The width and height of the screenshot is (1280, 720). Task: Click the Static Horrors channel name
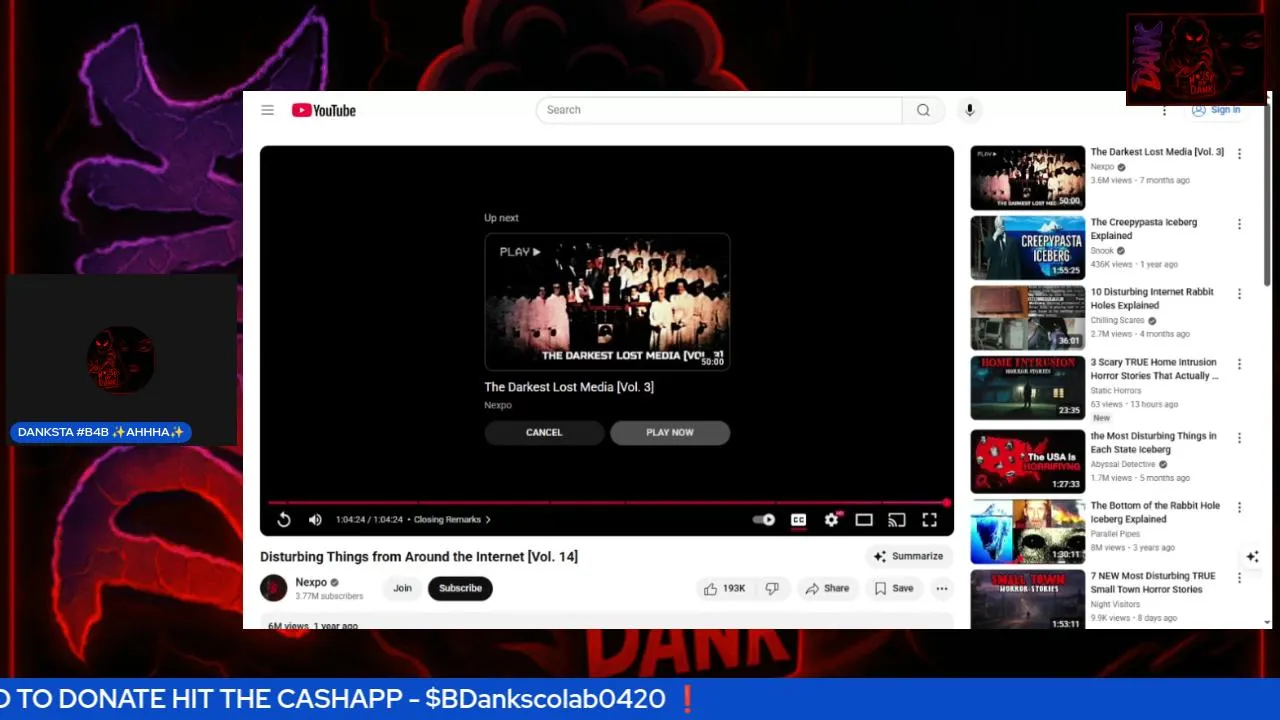1115,391
